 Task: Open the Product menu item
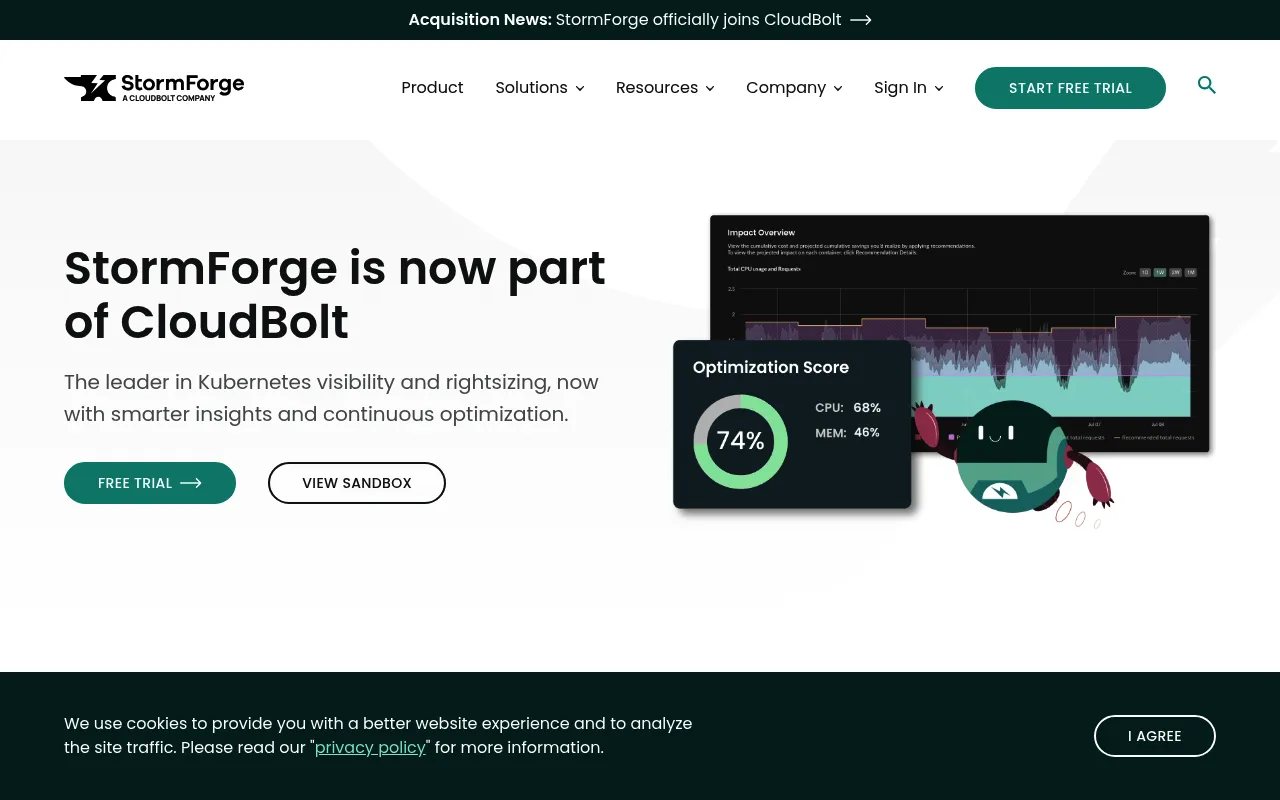pos(432,88)
